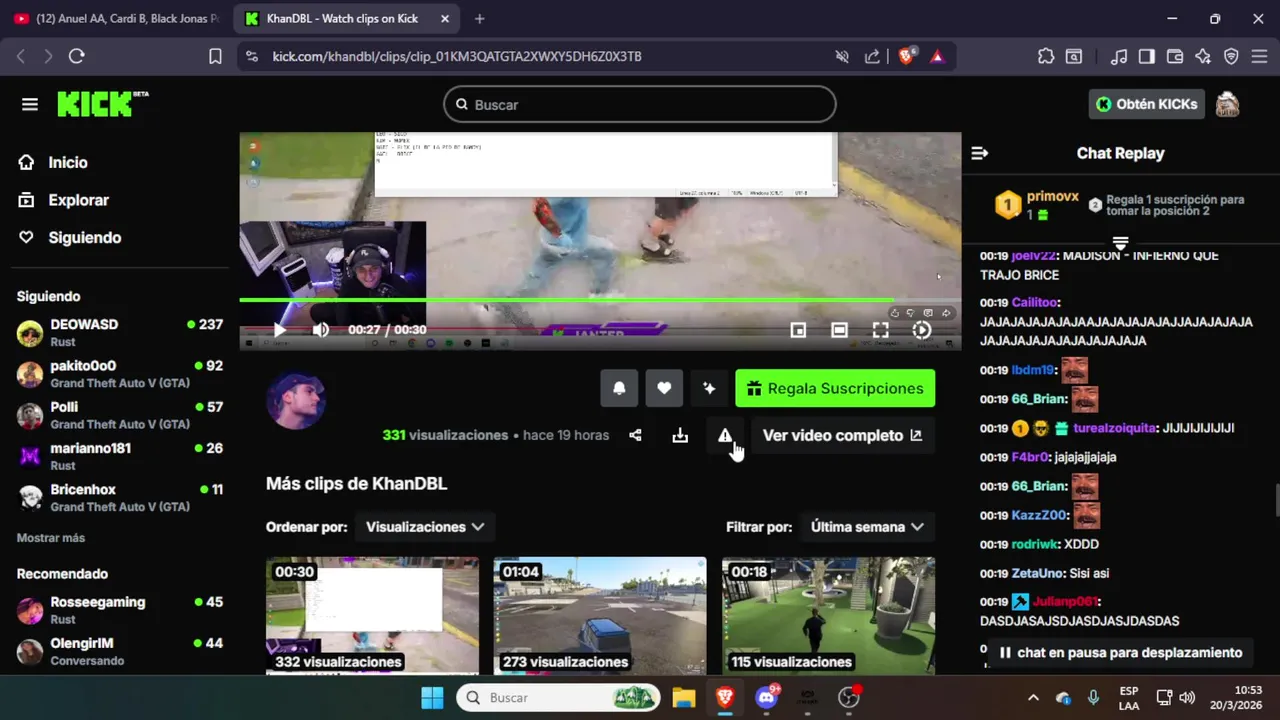Click the address bar URL

click(x=457, y=57)
